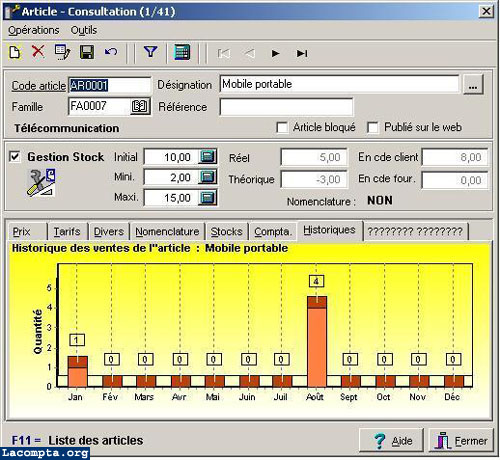Open the Opérations menu
Screen dimensions: 500x460
[x=34, y=30]
